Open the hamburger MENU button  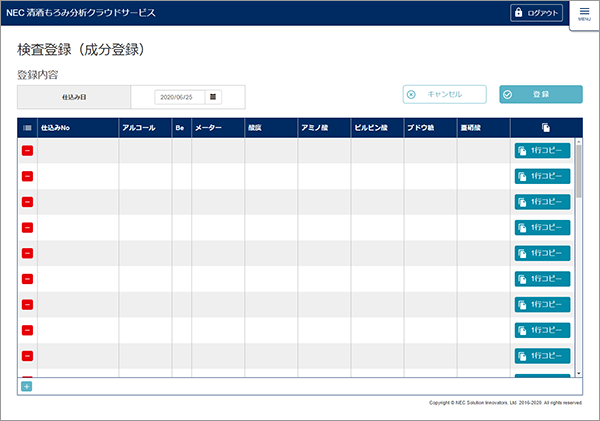click(x=584, y=14)
